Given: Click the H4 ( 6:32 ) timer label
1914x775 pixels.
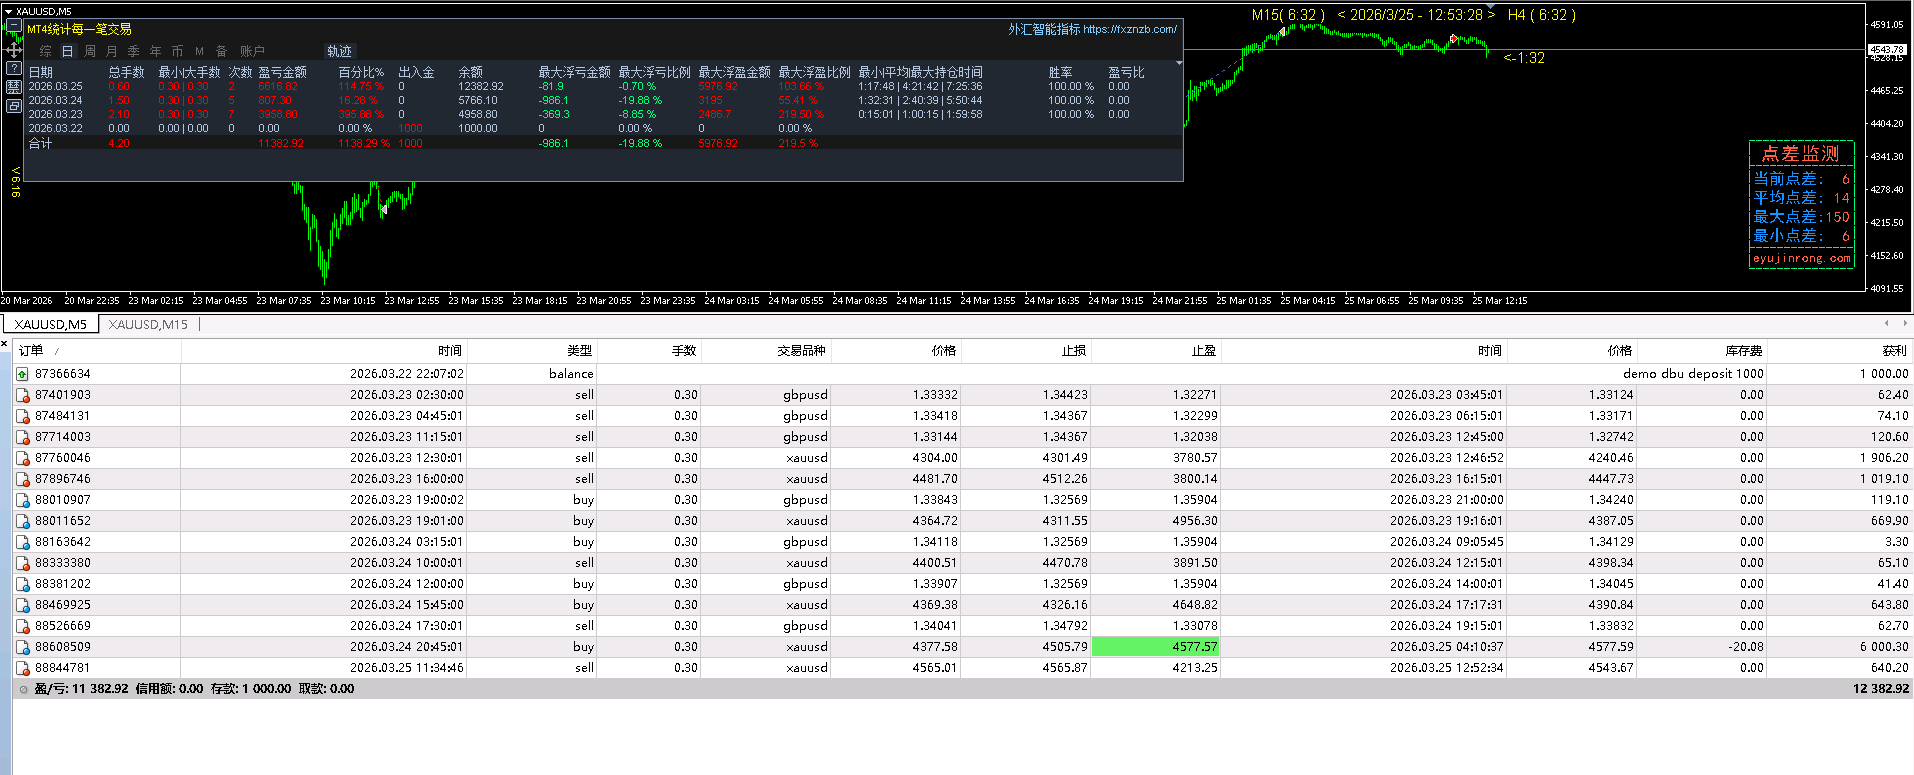Looking at the screenshot, I should coord(1541,15).
